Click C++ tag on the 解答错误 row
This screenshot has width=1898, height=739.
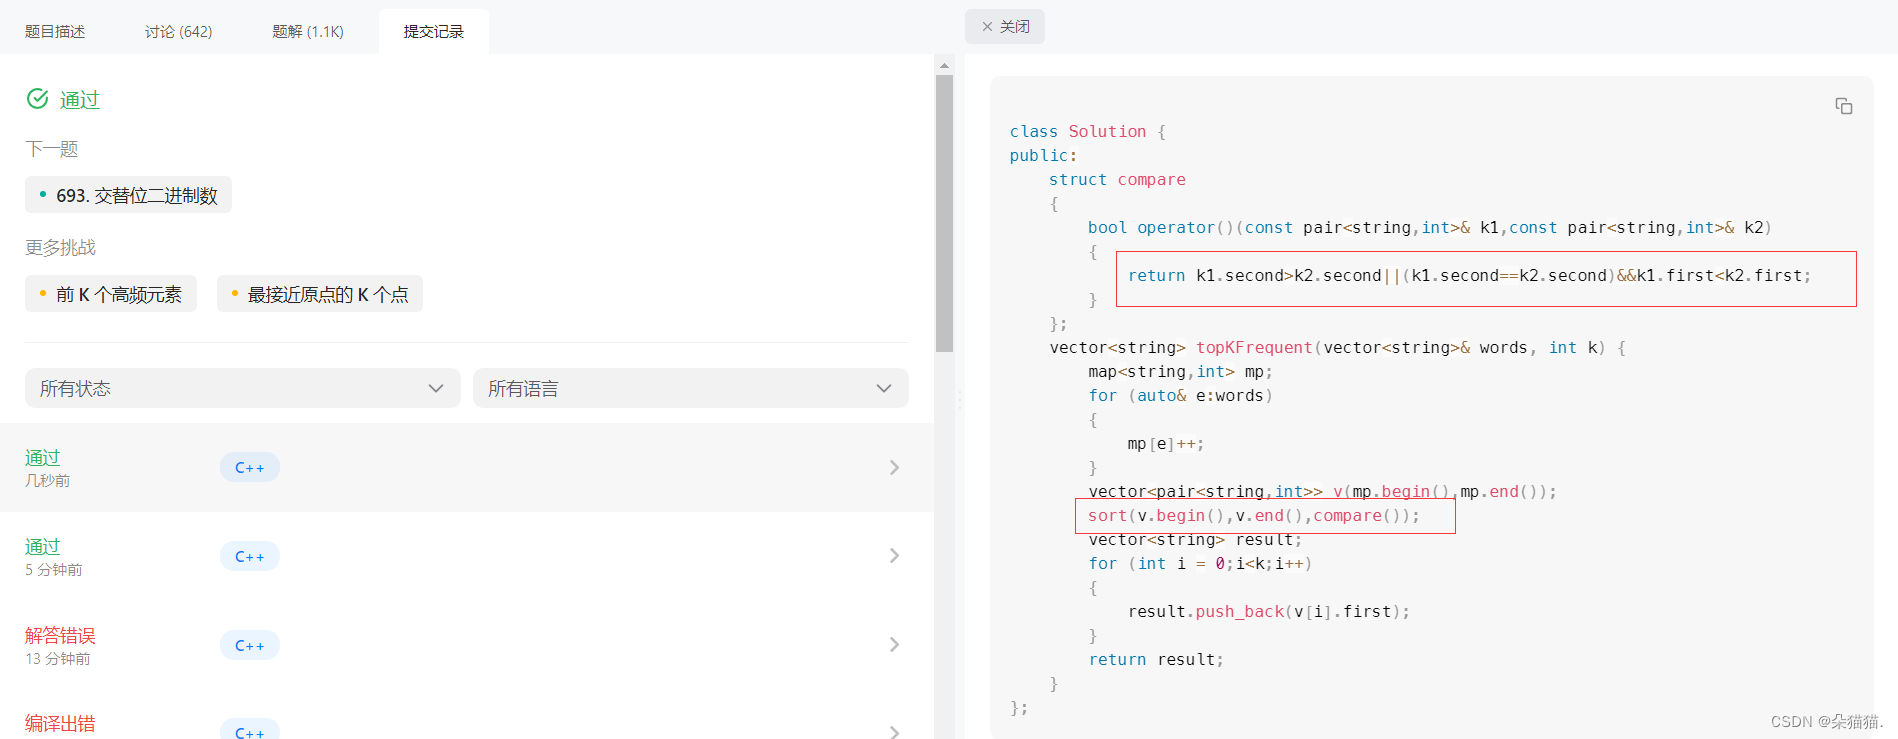250,645
